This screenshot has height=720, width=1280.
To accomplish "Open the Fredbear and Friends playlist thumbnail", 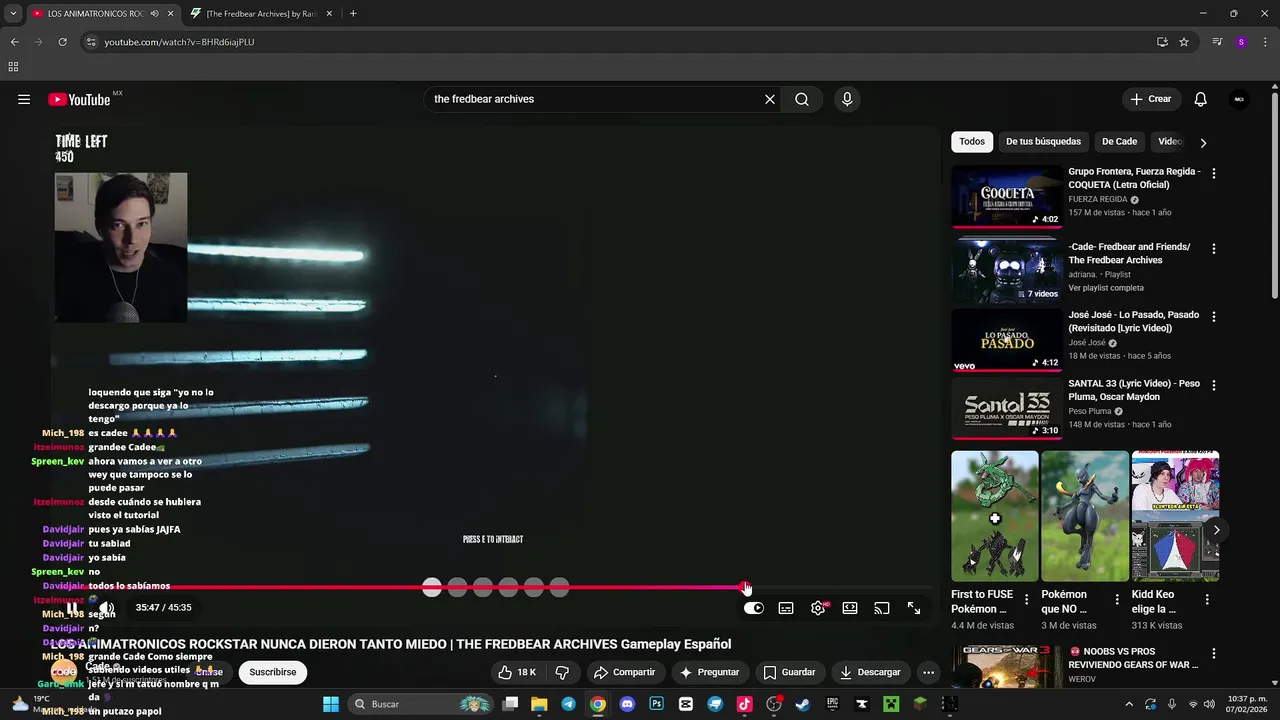I will point(1007,270).
